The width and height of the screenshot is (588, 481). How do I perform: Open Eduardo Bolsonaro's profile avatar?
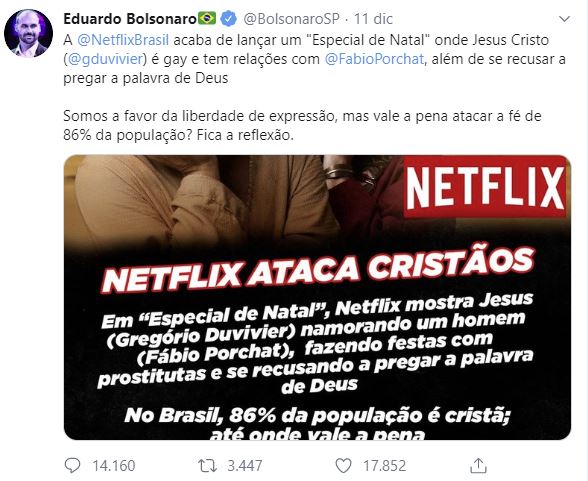coord(28,33)
